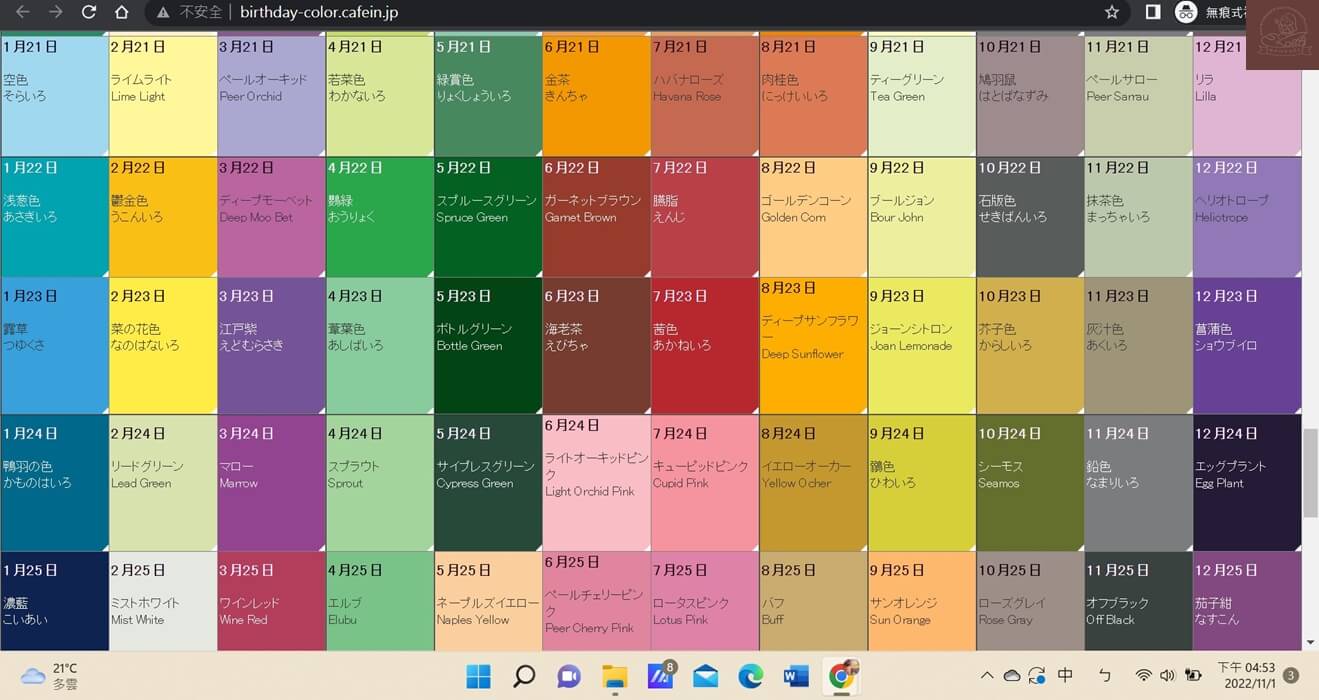Go to the browser home page

click(121, 13)
